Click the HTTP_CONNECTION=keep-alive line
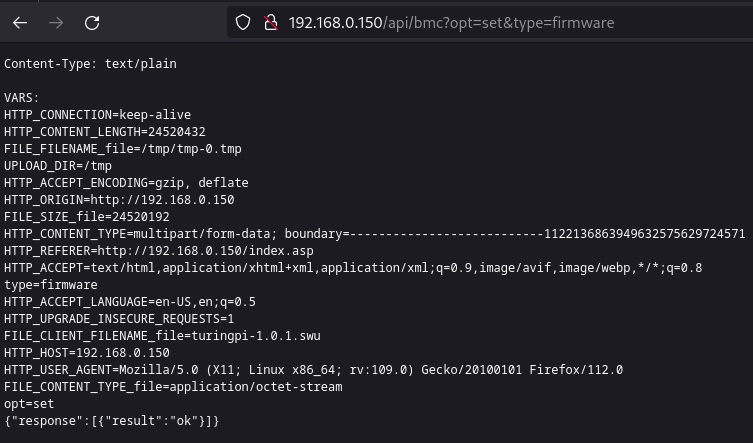This screenshot has width=753, height=443. pos(97,115)
